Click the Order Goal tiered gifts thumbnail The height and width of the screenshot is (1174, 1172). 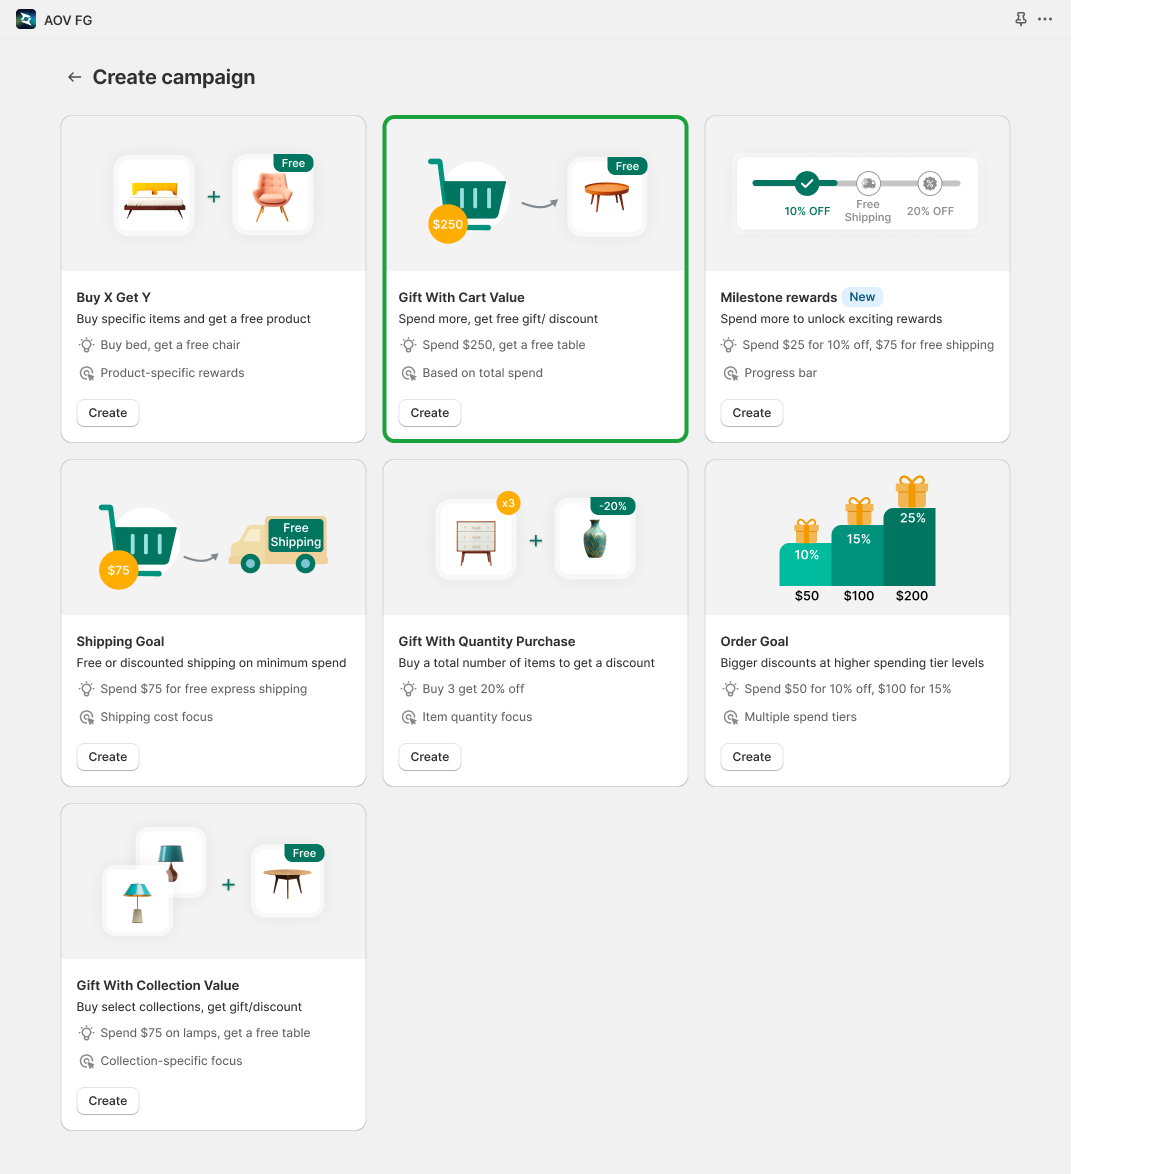point(857,540)
